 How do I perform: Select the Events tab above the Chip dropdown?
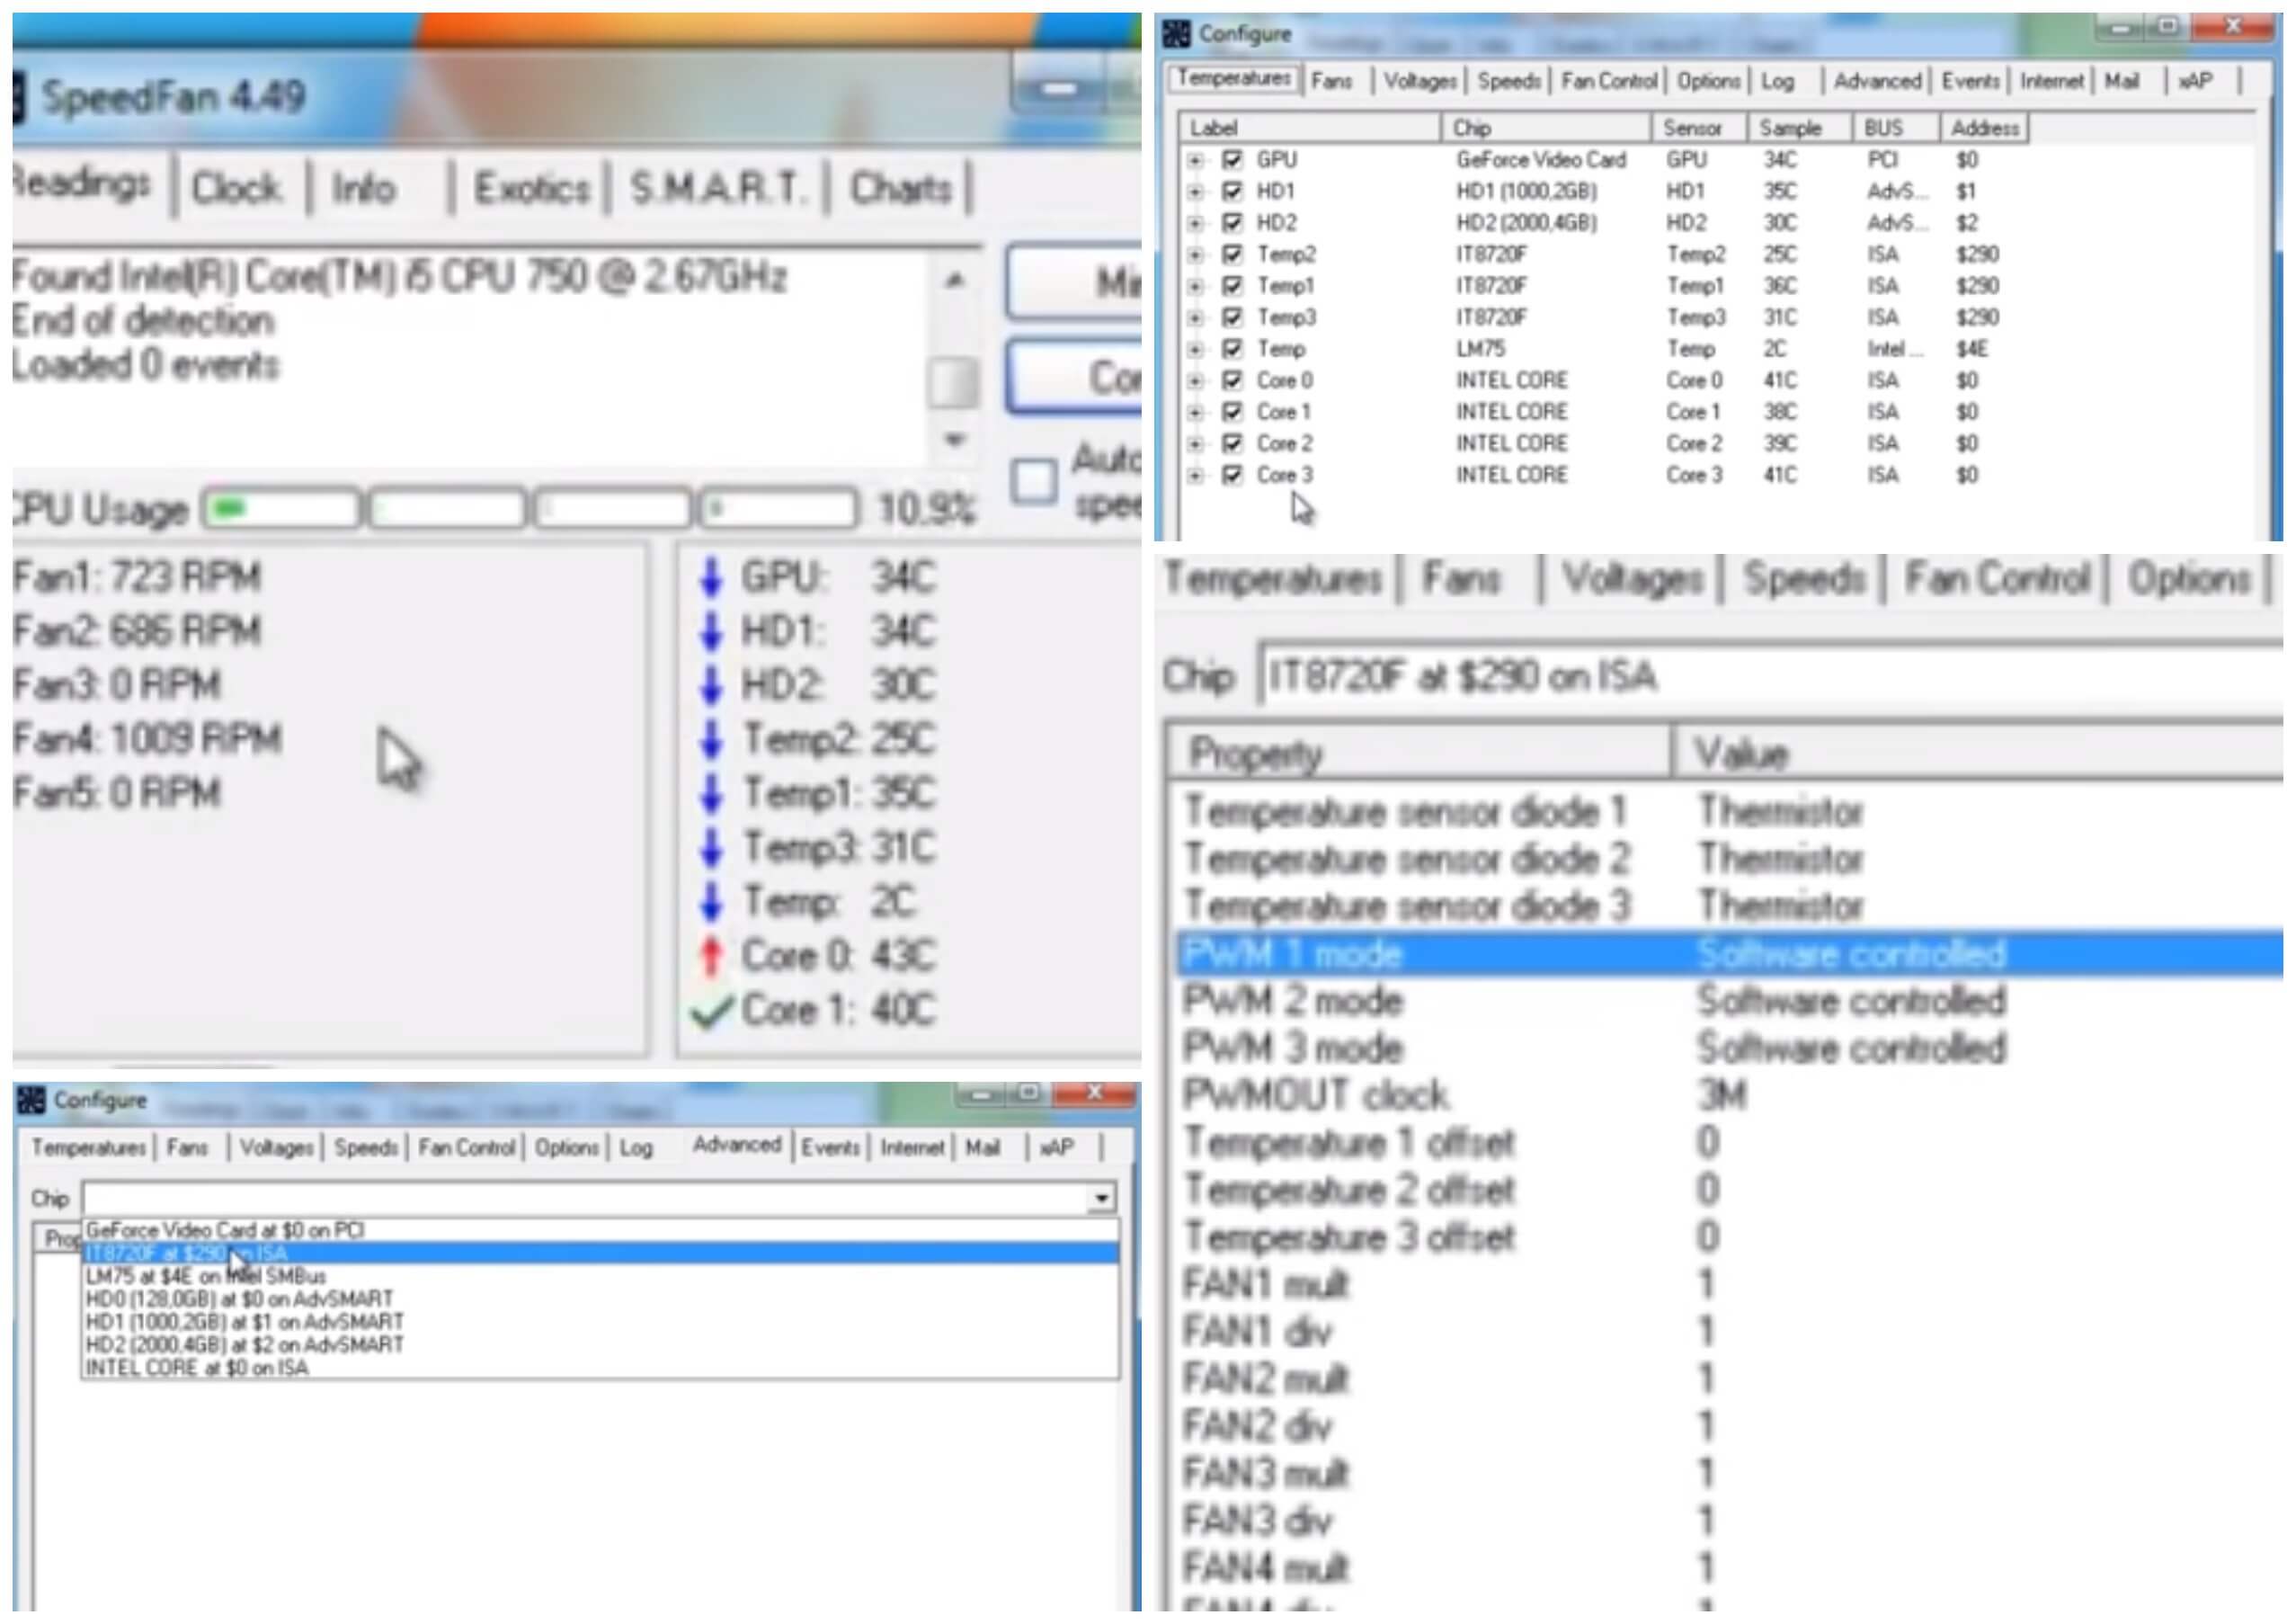click(830, 1147)
